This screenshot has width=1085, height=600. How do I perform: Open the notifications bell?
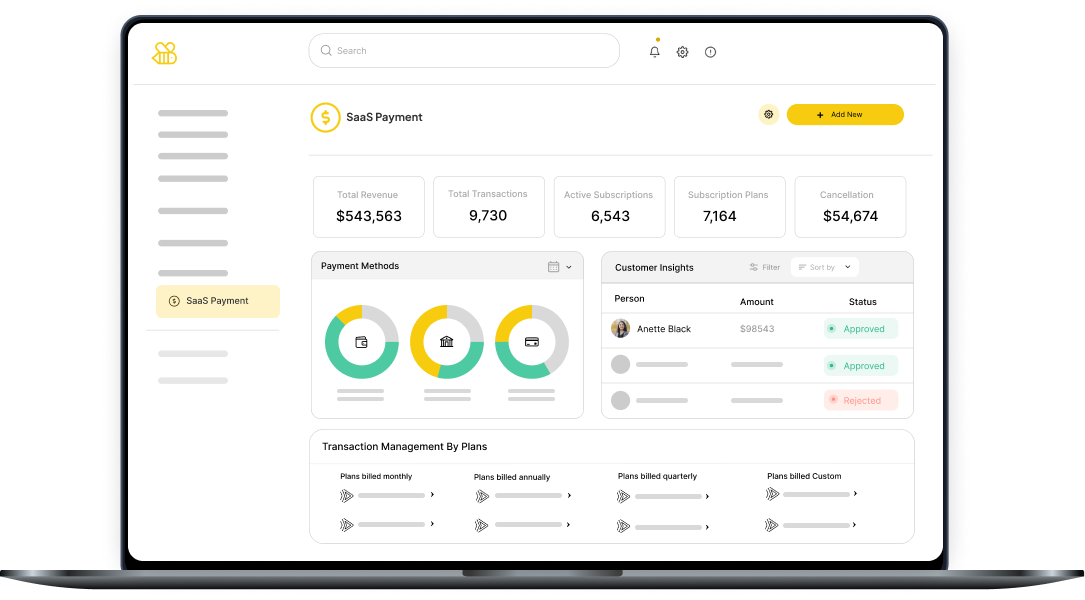(655, 52)
